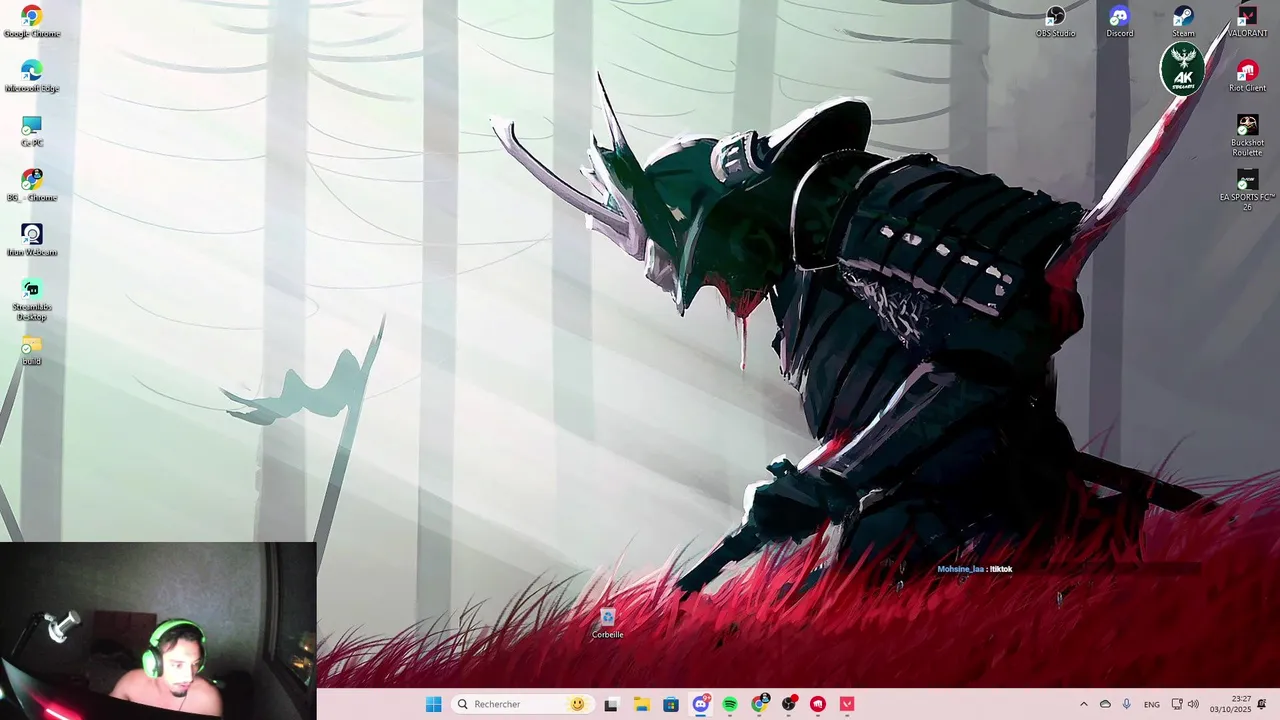
Task: Open File Explorer from the taskbar
Action: point(641,704)
